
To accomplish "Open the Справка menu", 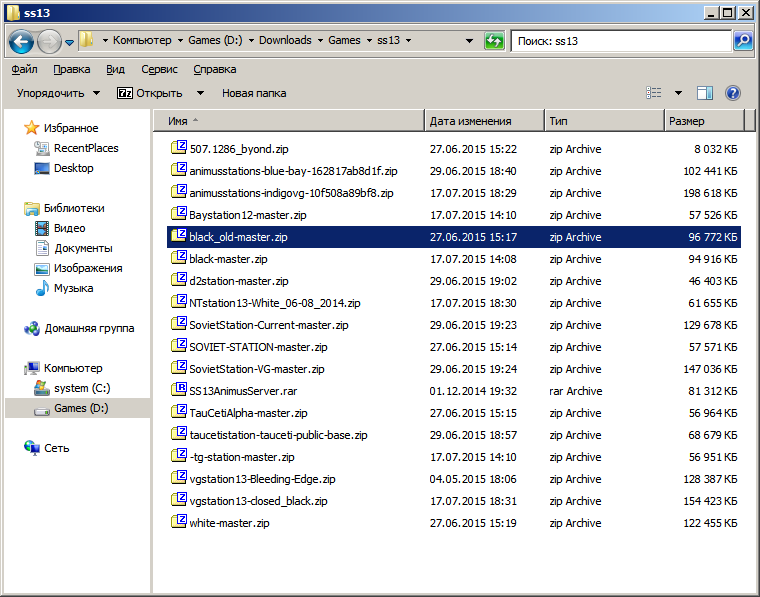I will tap(215, 69).
